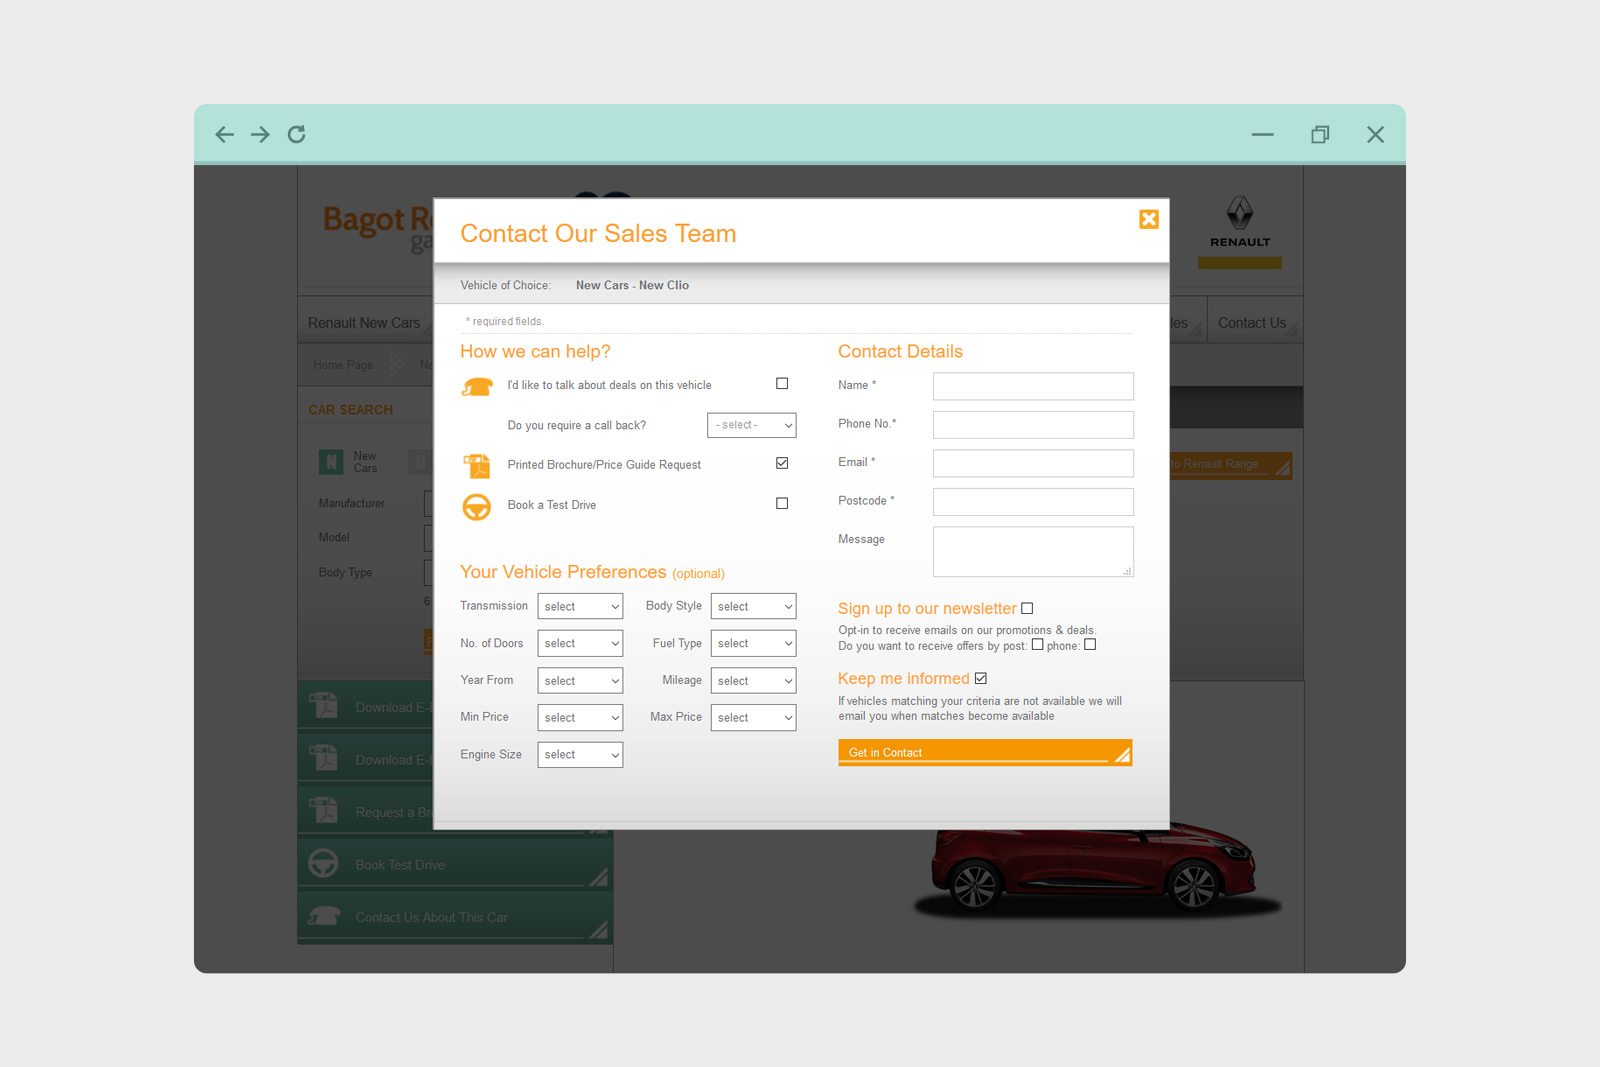1600x1067 pixels.
Task: Click the browser forward arrow
Action: [x=260, y=135]
